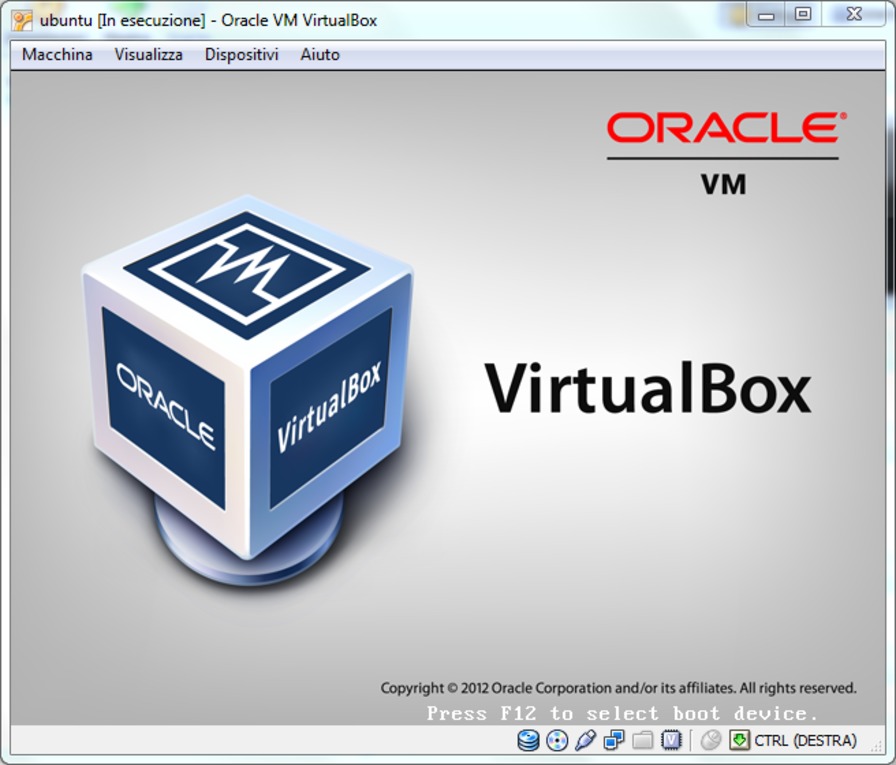Screen dimensions: 896x765
Task: Open the Aiuto menu
Action: point(320,55)
